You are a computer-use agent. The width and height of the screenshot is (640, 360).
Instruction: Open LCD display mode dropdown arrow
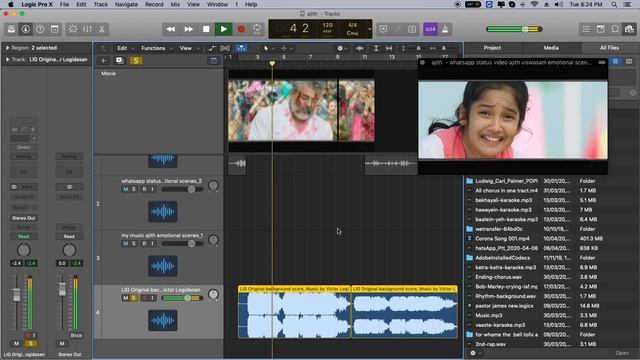pyautogui.click(x=369, y=29)
